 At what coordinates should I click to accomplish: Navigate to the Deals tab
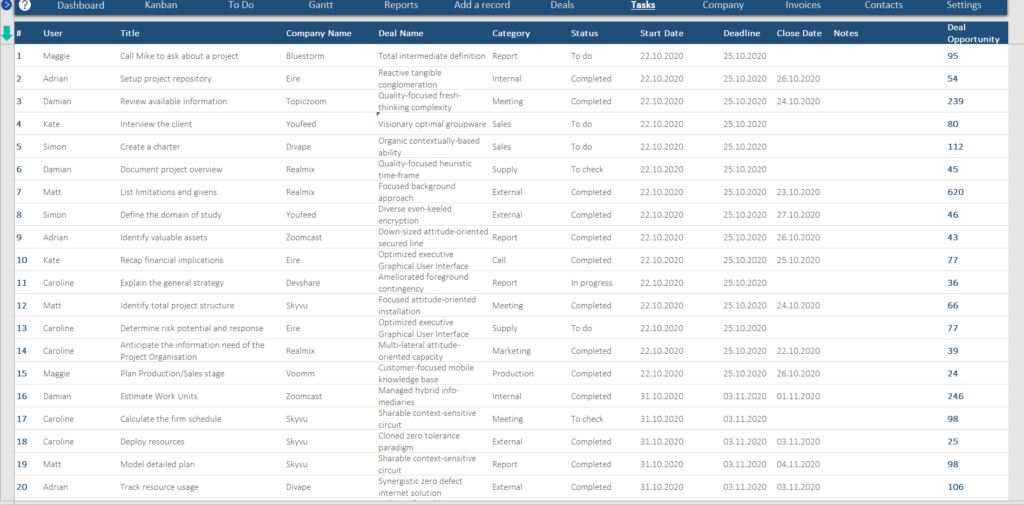[562, 6]
